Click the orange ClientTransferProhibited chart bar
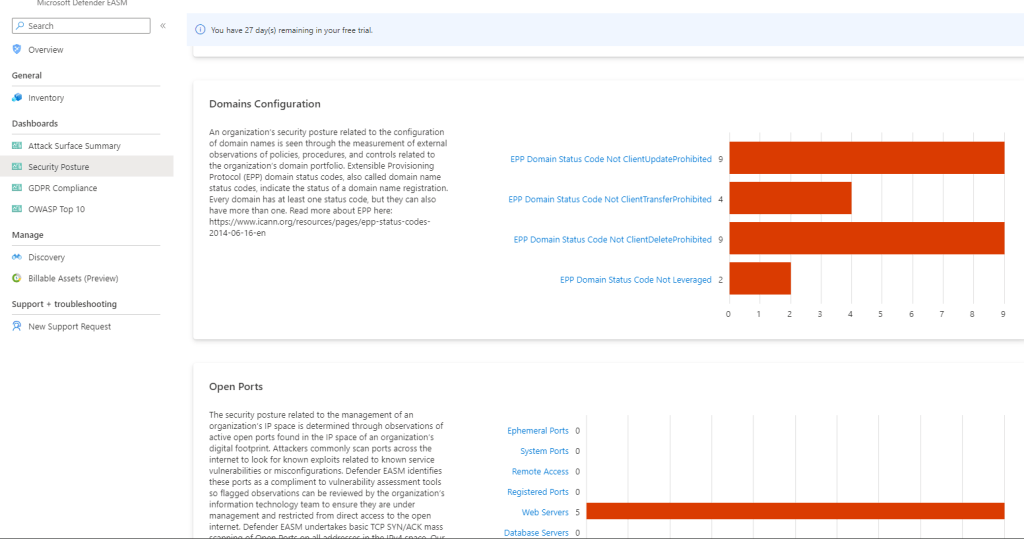Screen dimensions: 1024x539 coord(790,198)
